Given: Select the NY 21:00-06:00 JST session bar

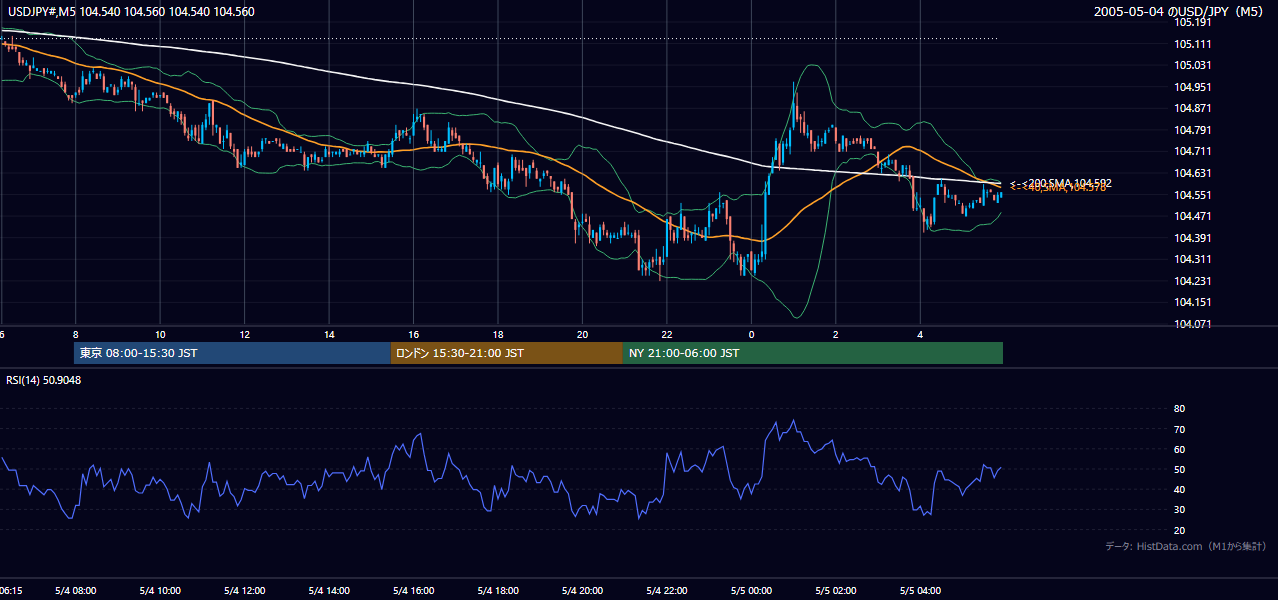Looking at the screenshot, I should (813, 353).
